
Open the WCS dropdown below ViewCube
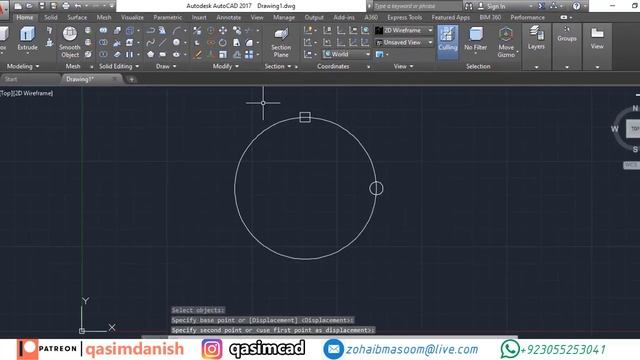tap(631, 165)
